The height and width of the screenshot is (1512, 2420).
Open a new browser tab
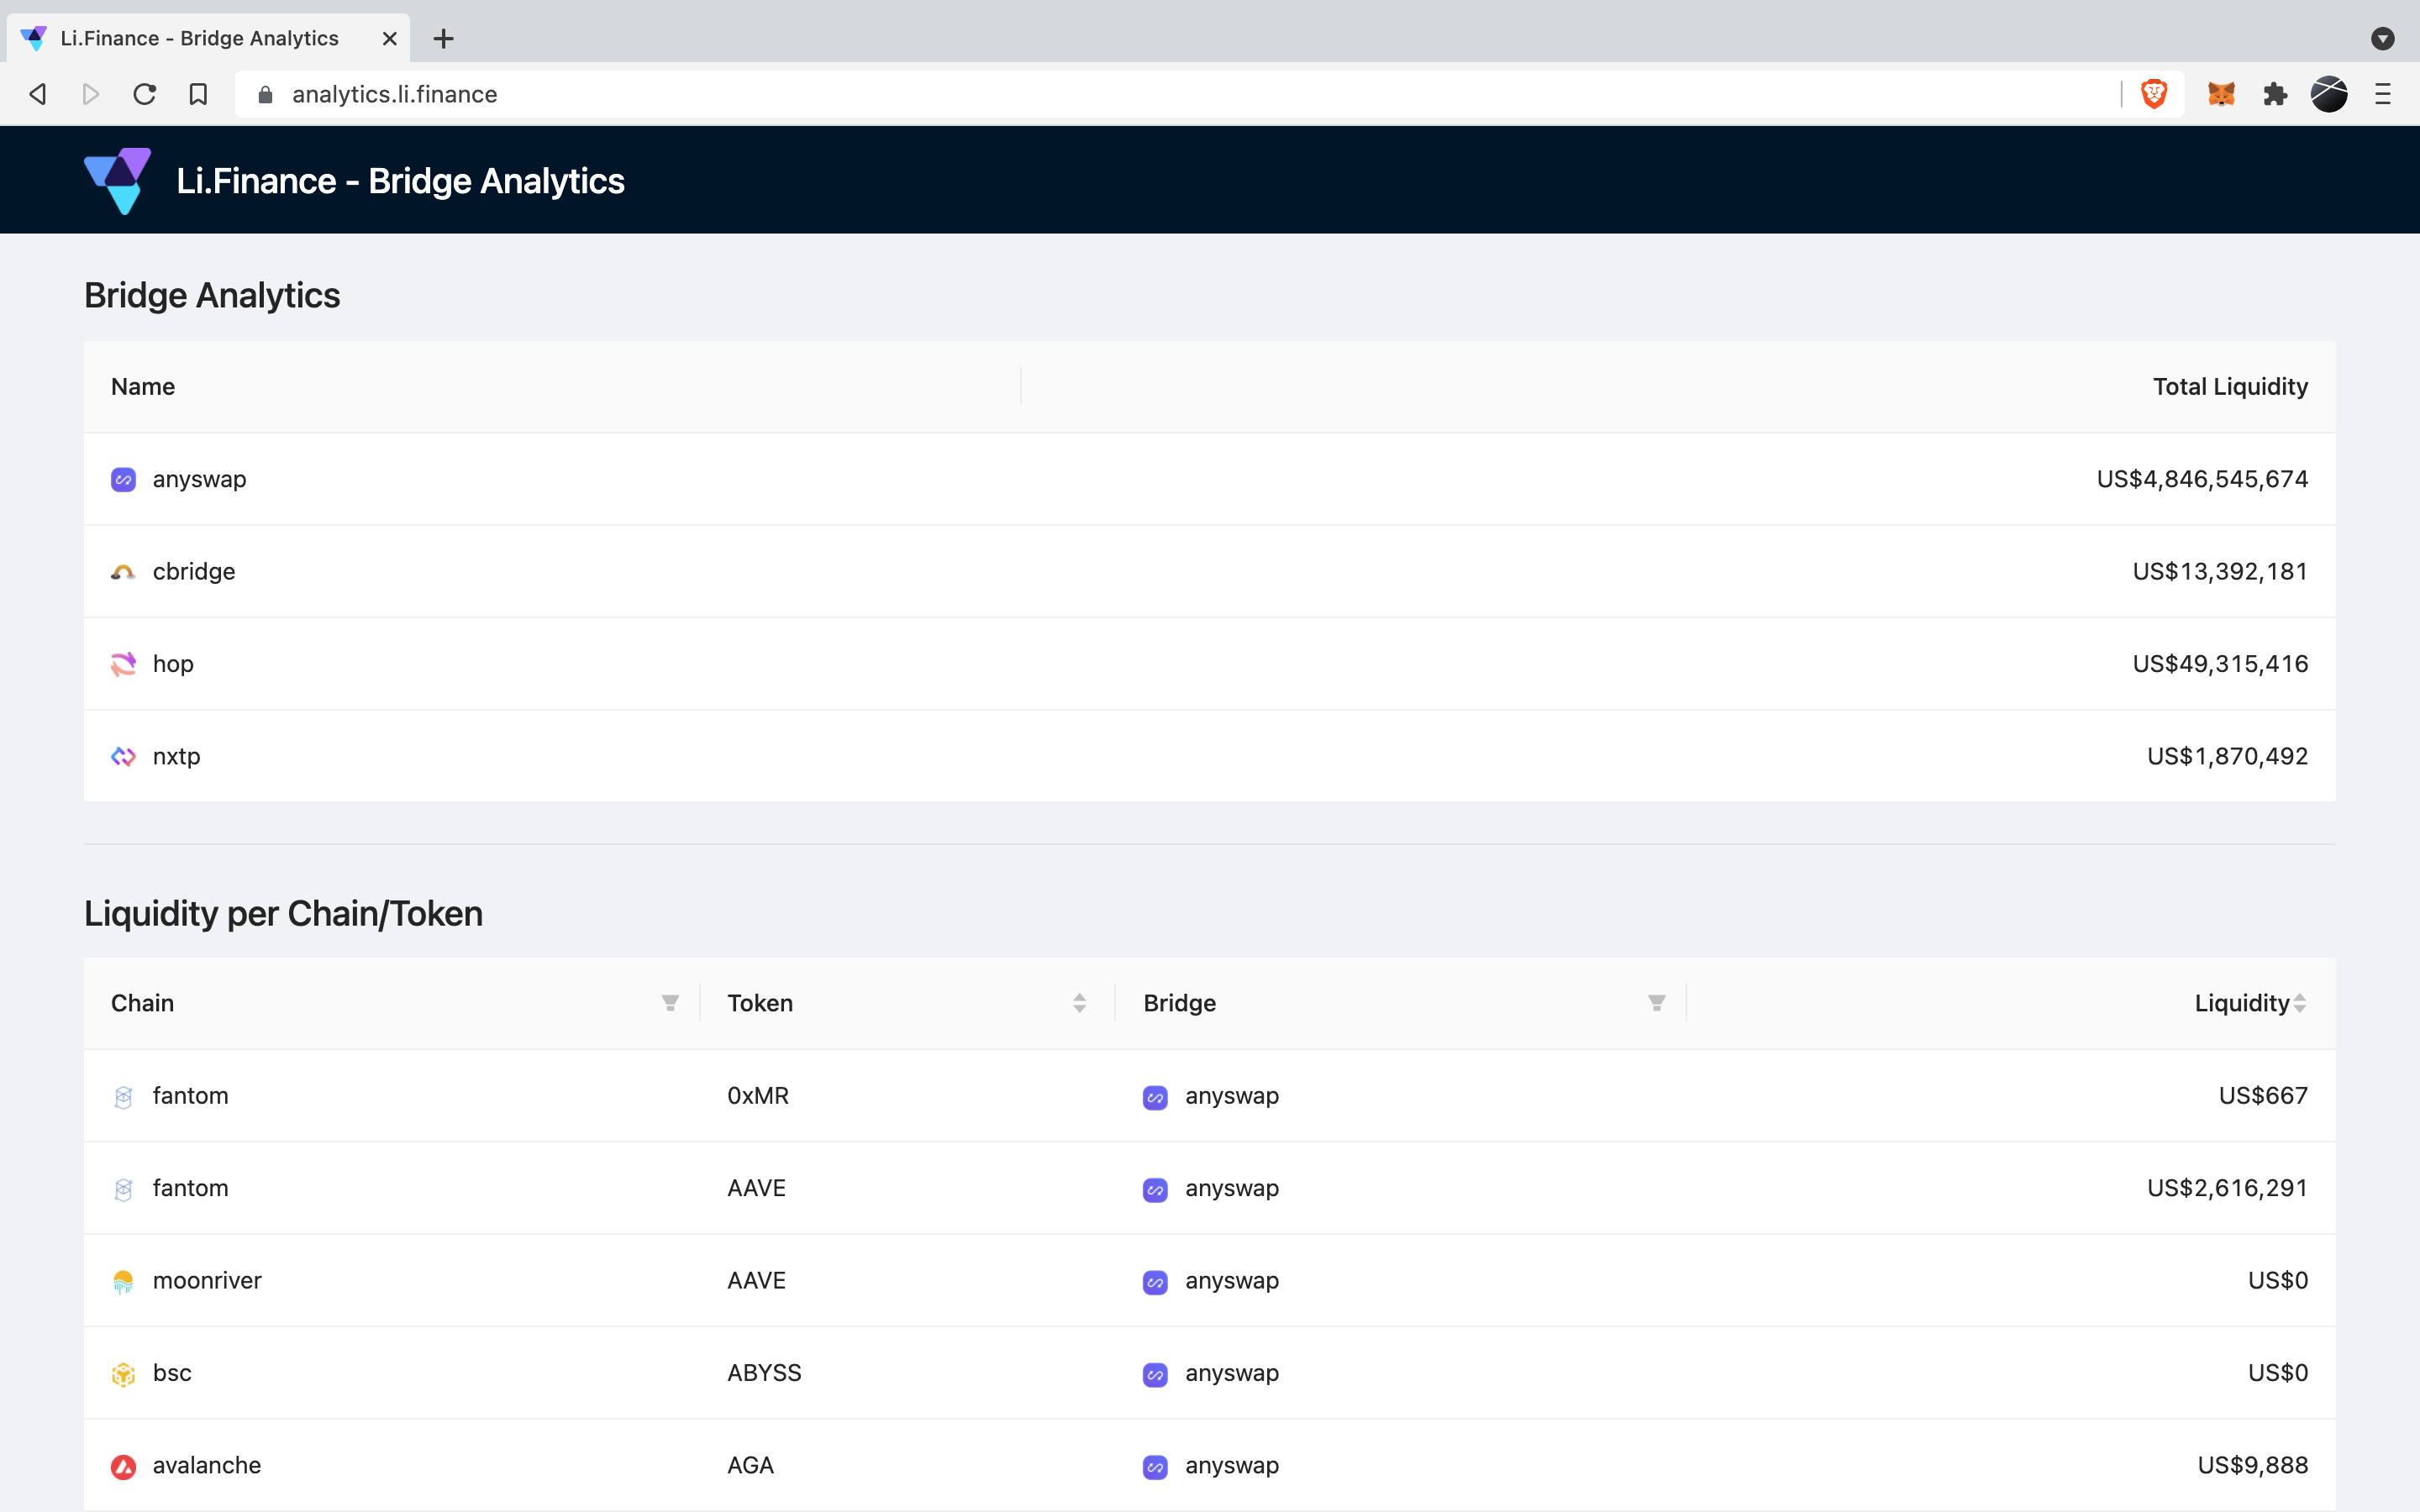click(x=444, y=39)
